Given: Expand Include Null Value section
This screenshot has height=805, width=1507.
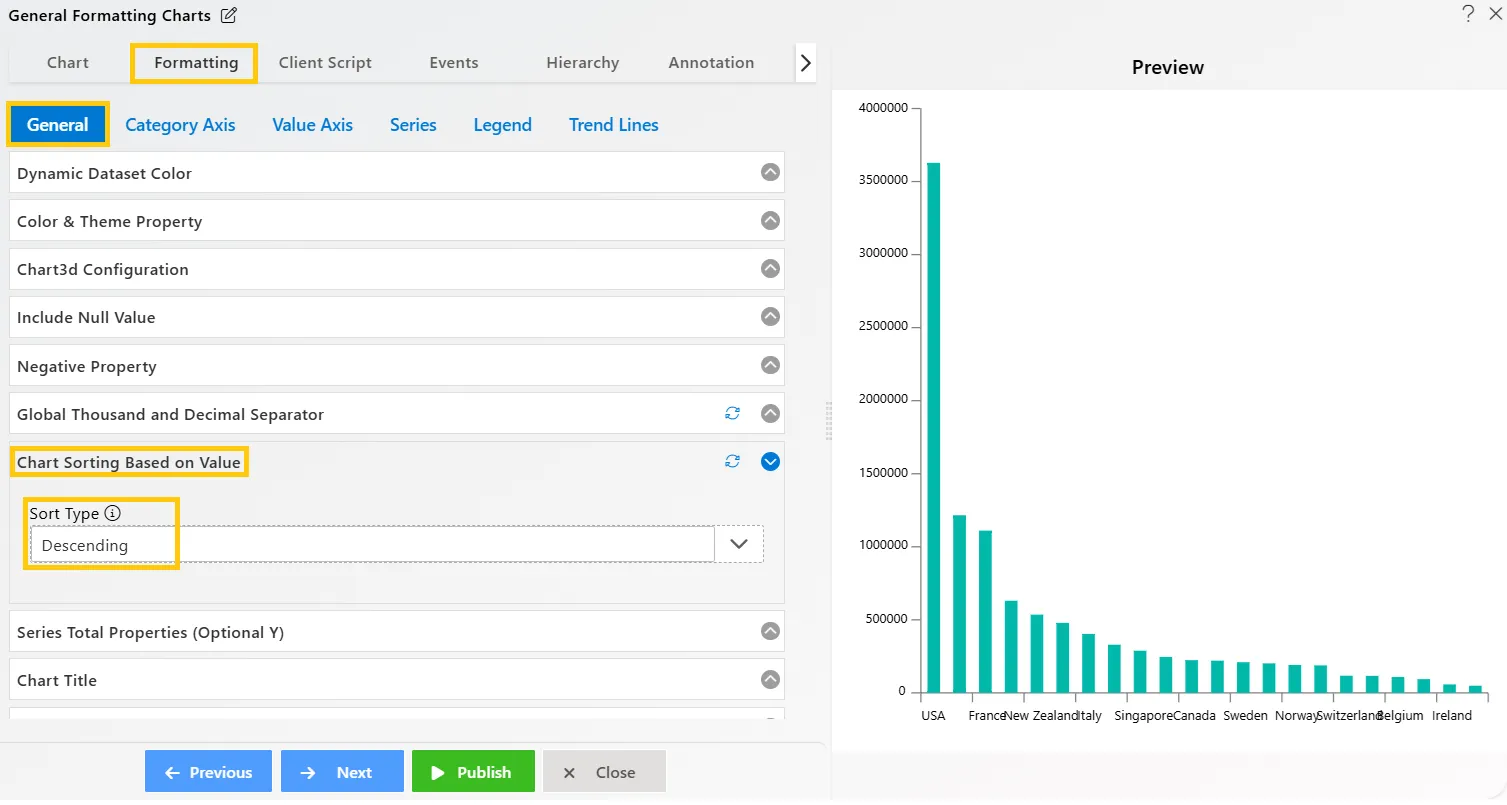Looking at the screenshot, I should [770, 316].
